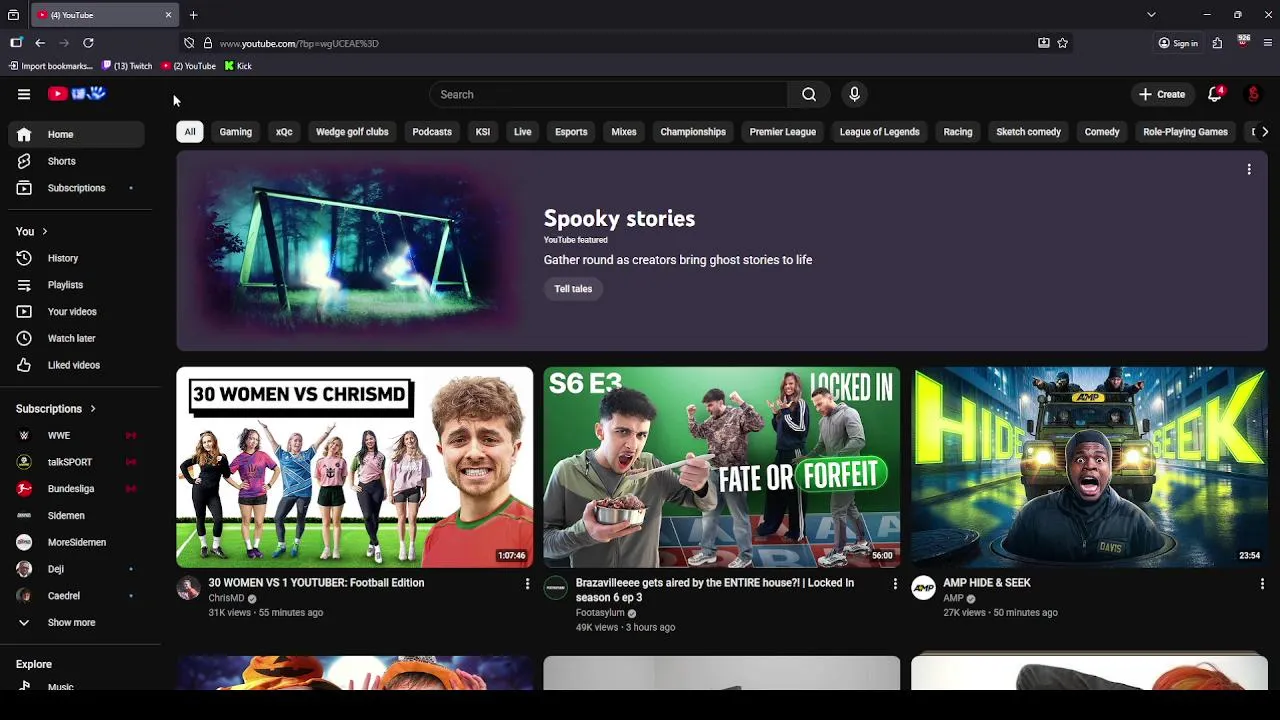This screenshot has height=720, width=1280.
Task: Click the browser address bar URL
Action: [x=299, y=43]
